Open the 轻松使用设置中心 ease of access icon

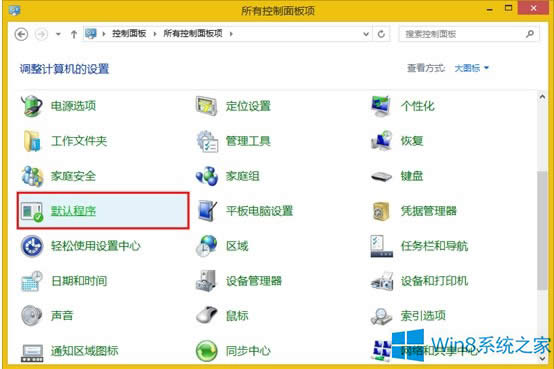tap(32, 246)
